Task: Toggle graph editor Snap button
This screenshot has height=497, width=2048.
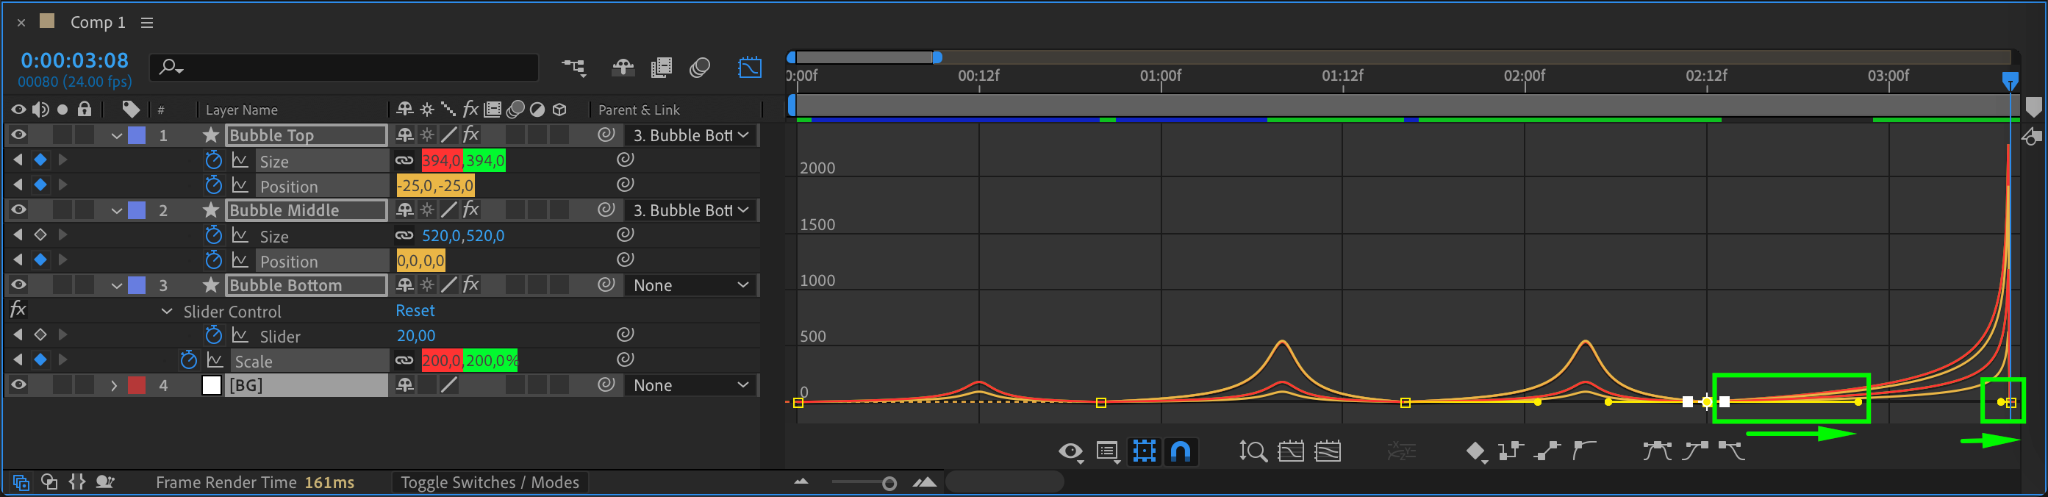Action: tap(1181, 452)
